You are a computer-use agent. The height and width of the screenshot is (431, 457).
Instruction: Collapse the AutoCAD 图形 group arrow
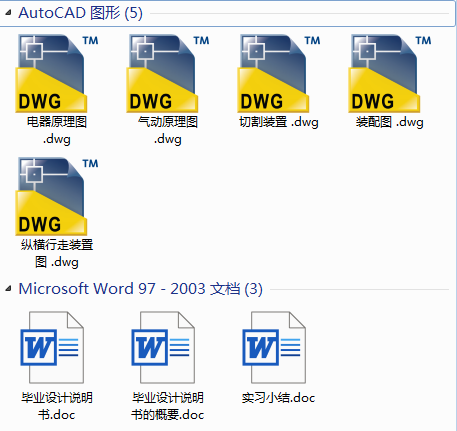8,13
